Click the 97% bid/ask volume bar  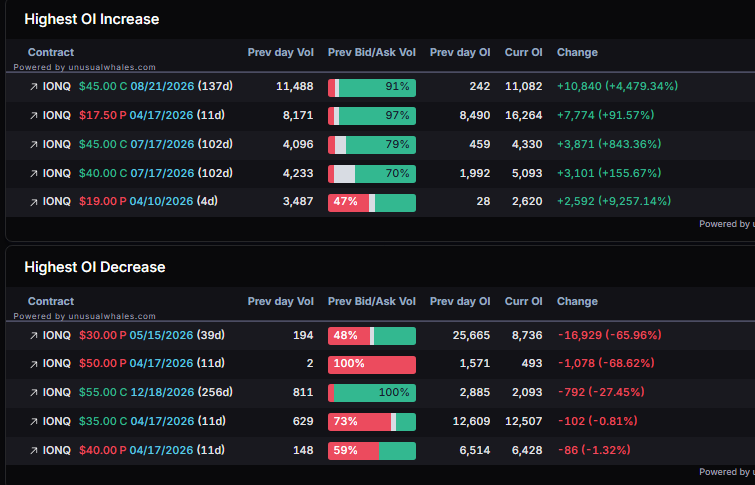coord(372,116)
